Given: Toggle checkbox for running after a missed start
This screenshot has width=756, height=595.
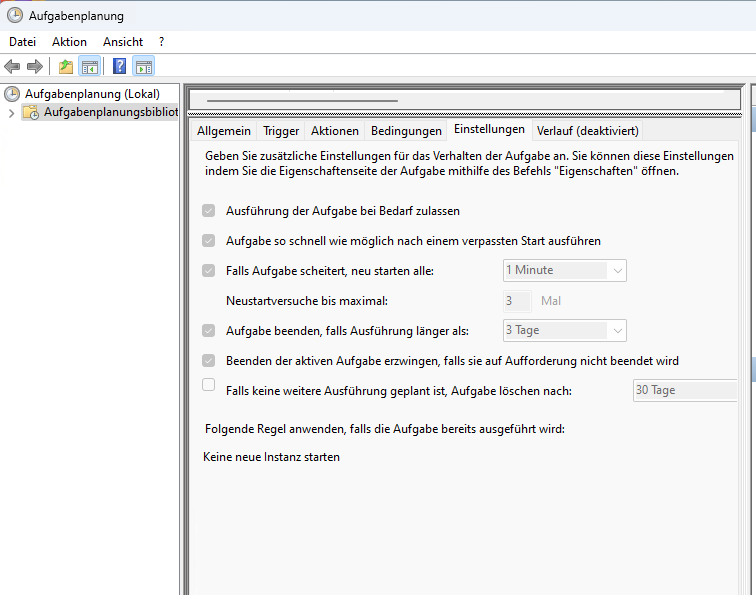Looking at the screenshot, I should pyautogui.click(x=208, y=241).
